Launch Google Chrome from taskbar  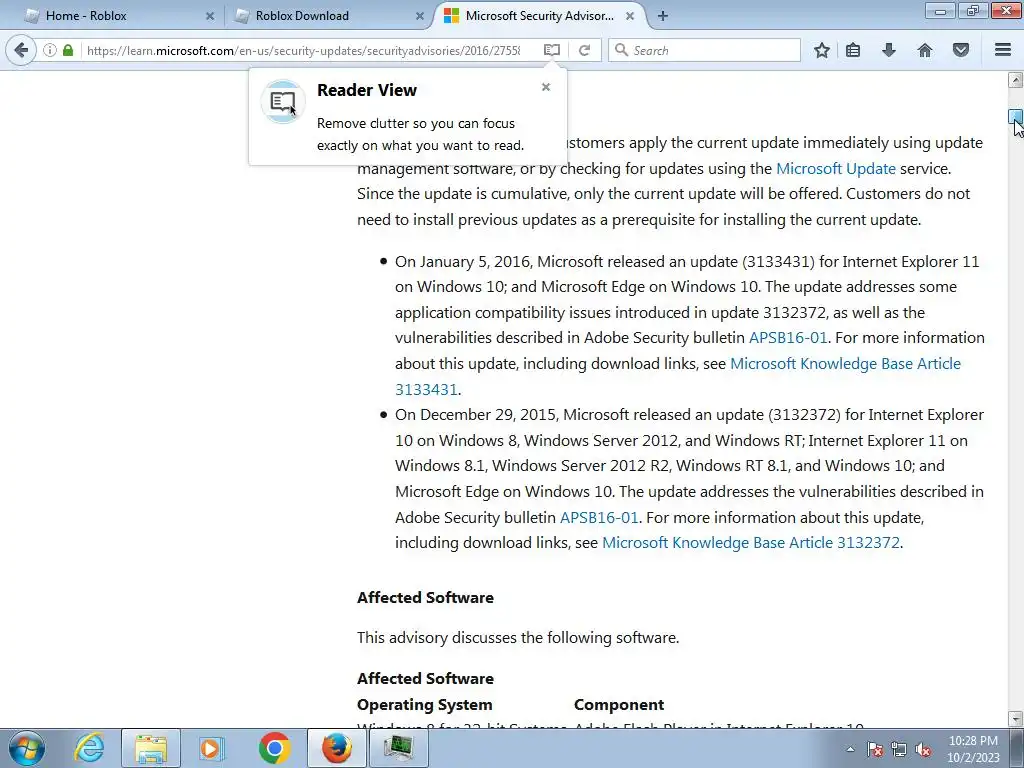tap(274, 748)
